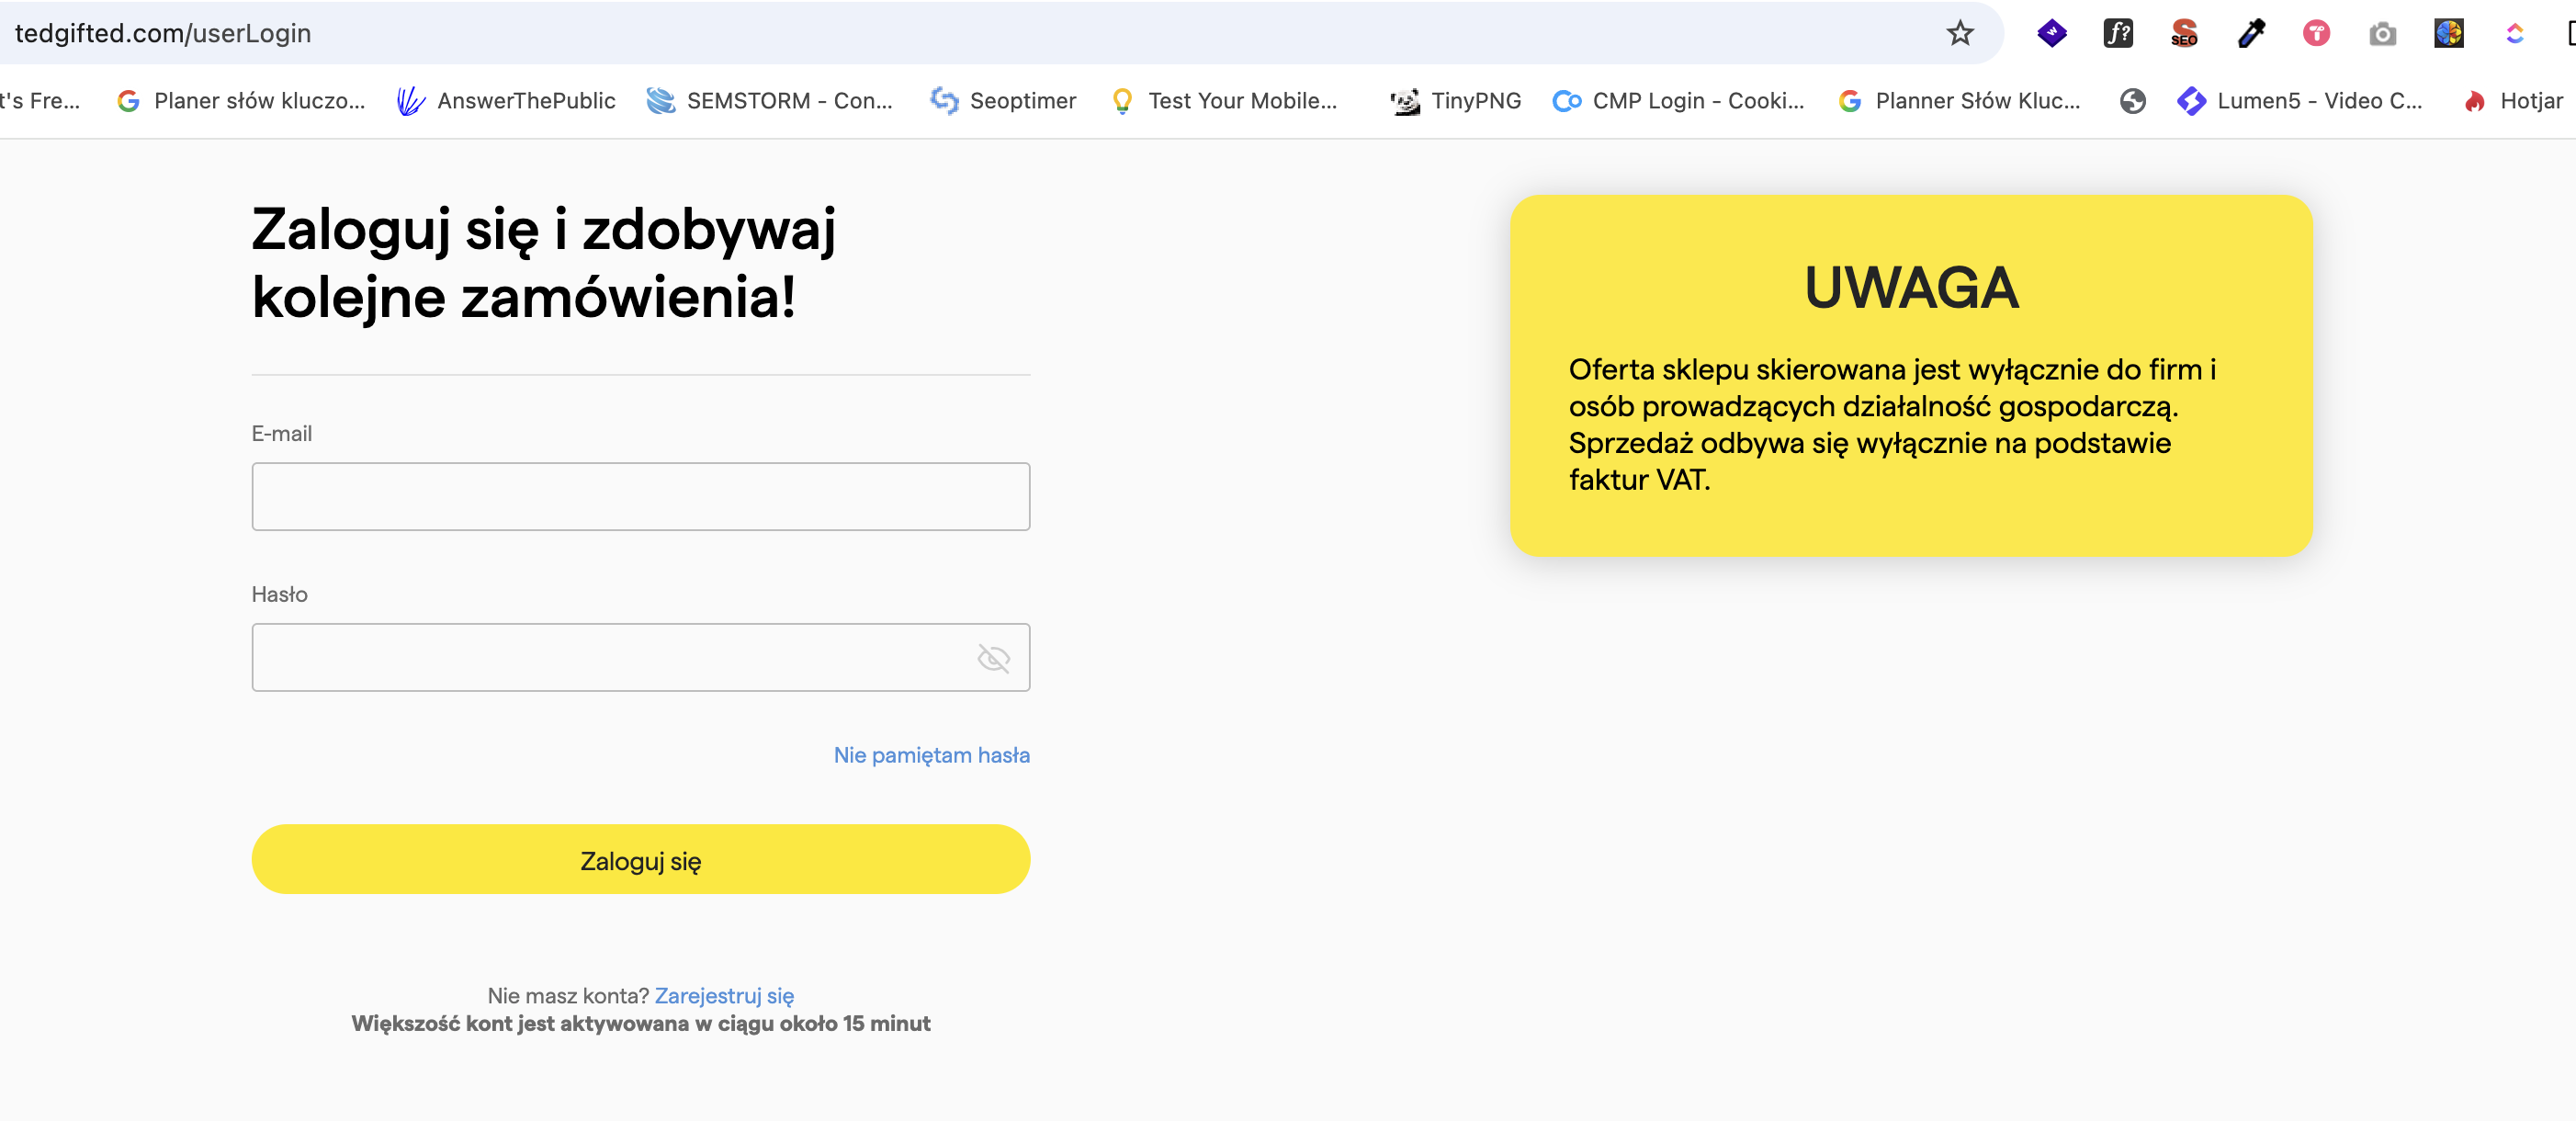Click the address bar URL tedgifted.com/userLogin
The height and width of the screenshot is (1121, 2576).
(x=162, y=33)
